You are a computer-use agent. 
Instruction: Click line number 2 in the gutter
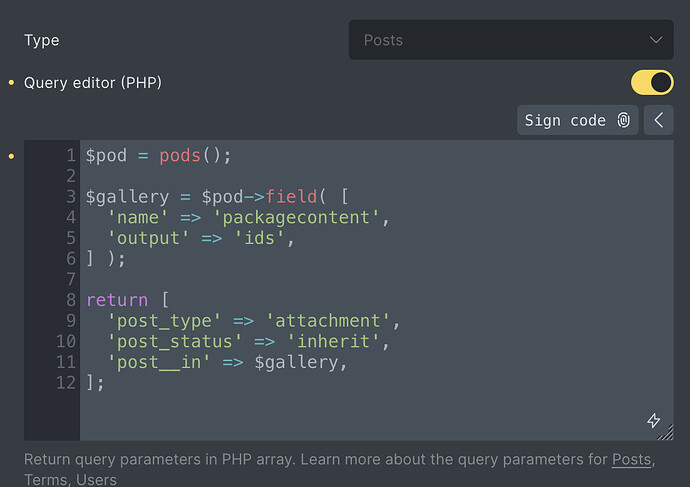point(71,176)
